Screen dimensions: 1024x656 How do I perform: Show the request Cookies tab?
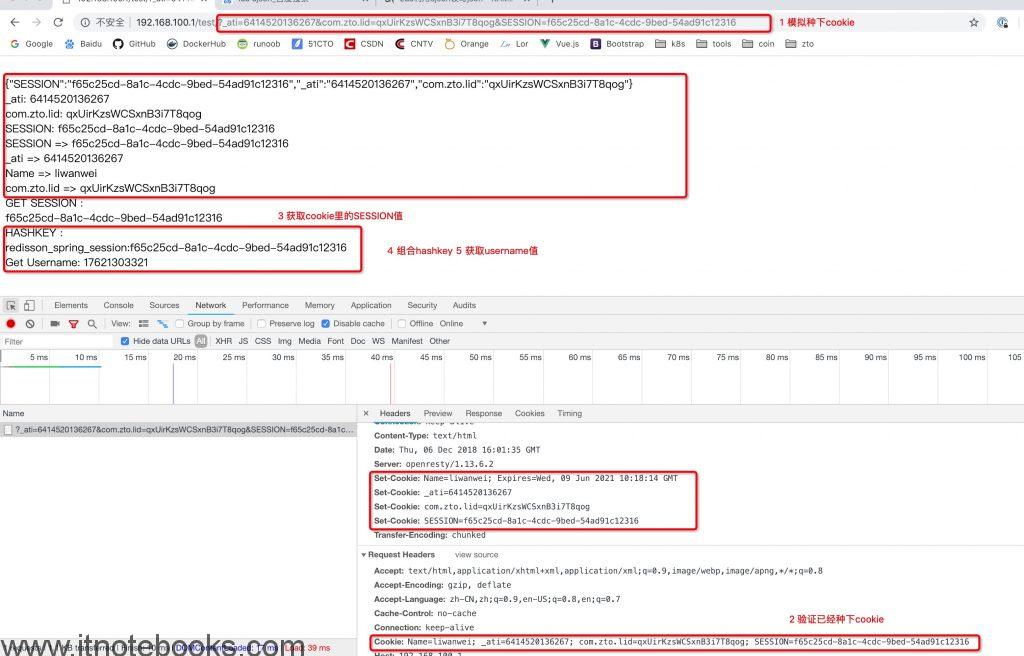tap(529, 414)
